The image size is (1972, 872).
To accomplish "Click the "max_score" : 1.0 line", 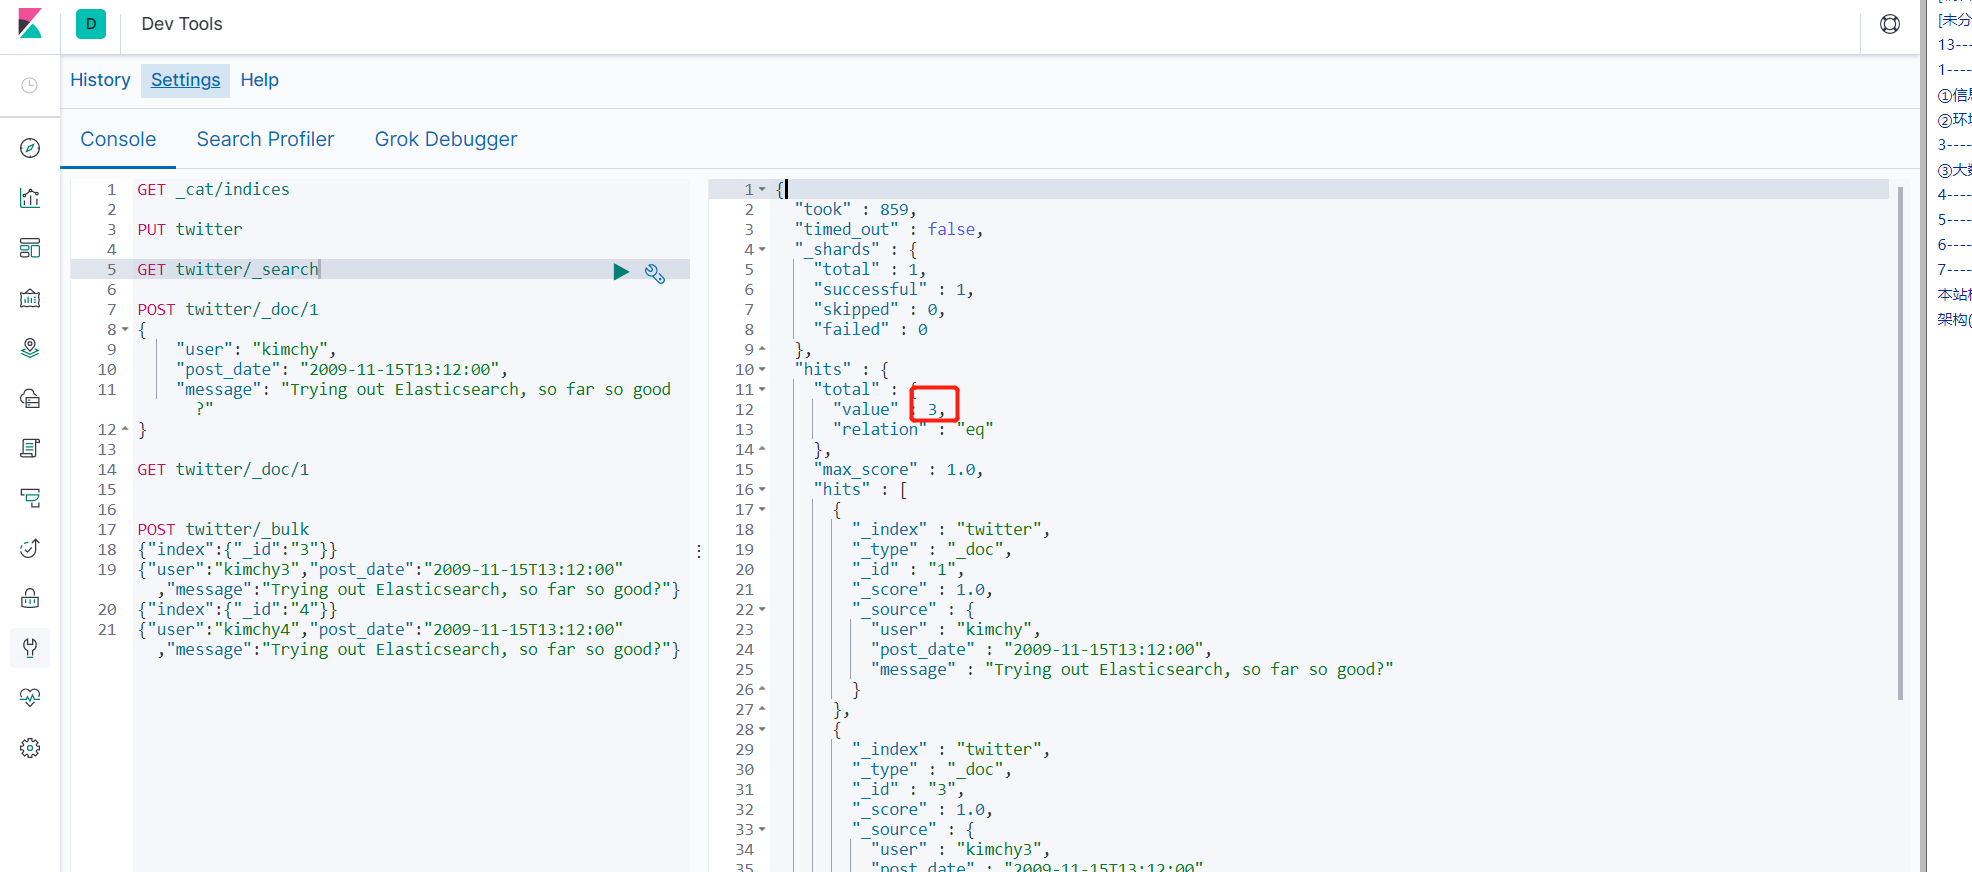I will [x=898, y=469].
